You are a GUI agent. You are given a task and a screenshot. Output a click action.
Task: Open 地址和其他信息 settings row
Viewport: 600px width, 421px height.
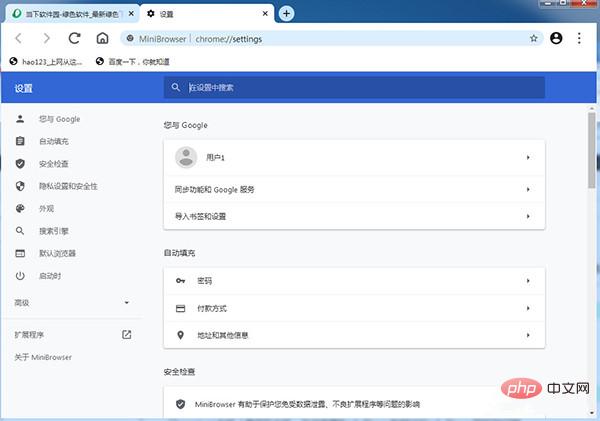(354, 335)
